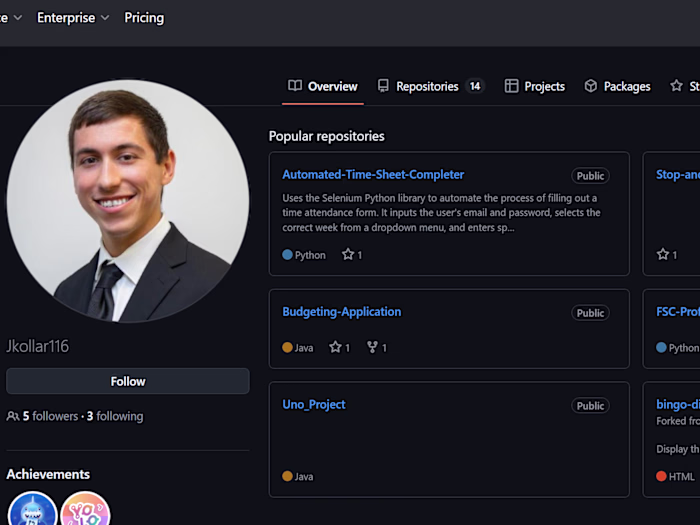View the 3 following list
The image size is (700, 525).
[115, 416]
